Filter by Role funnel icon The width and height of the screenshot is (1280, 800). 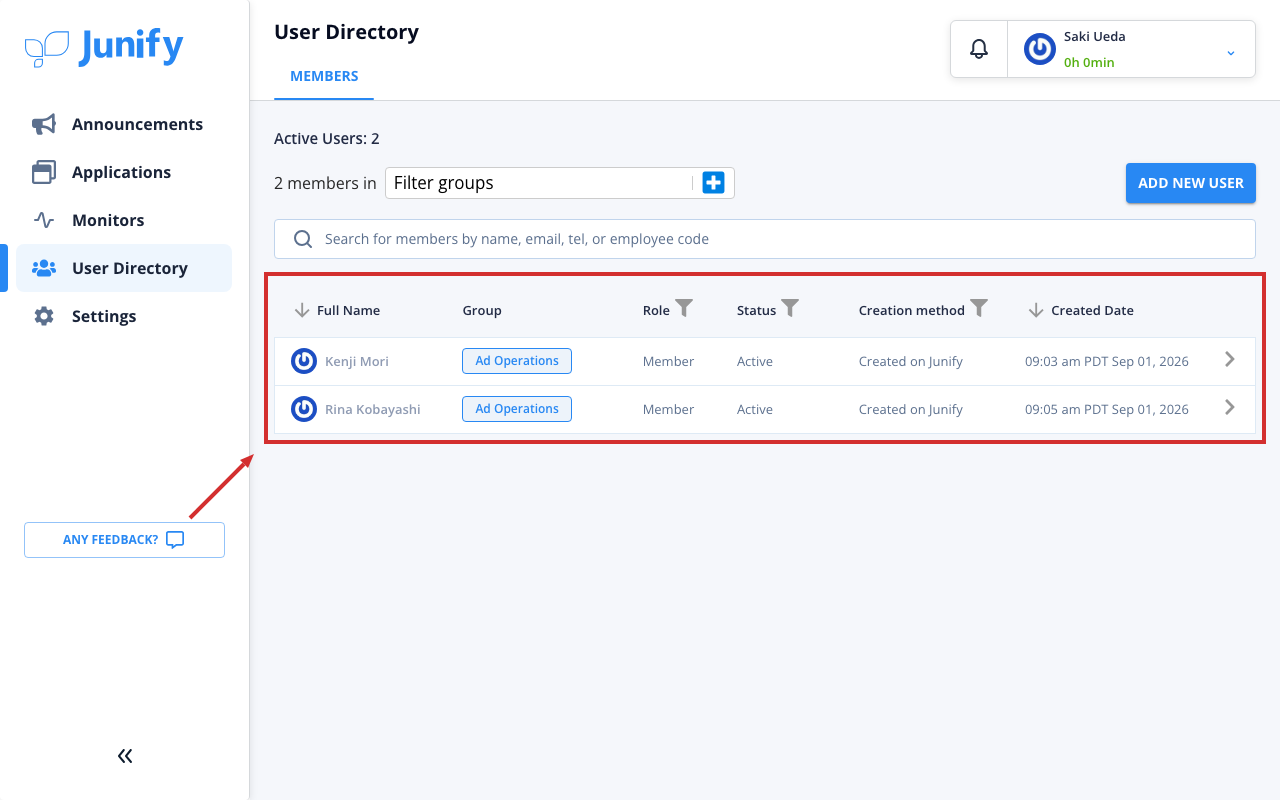(x=684, y=309)
